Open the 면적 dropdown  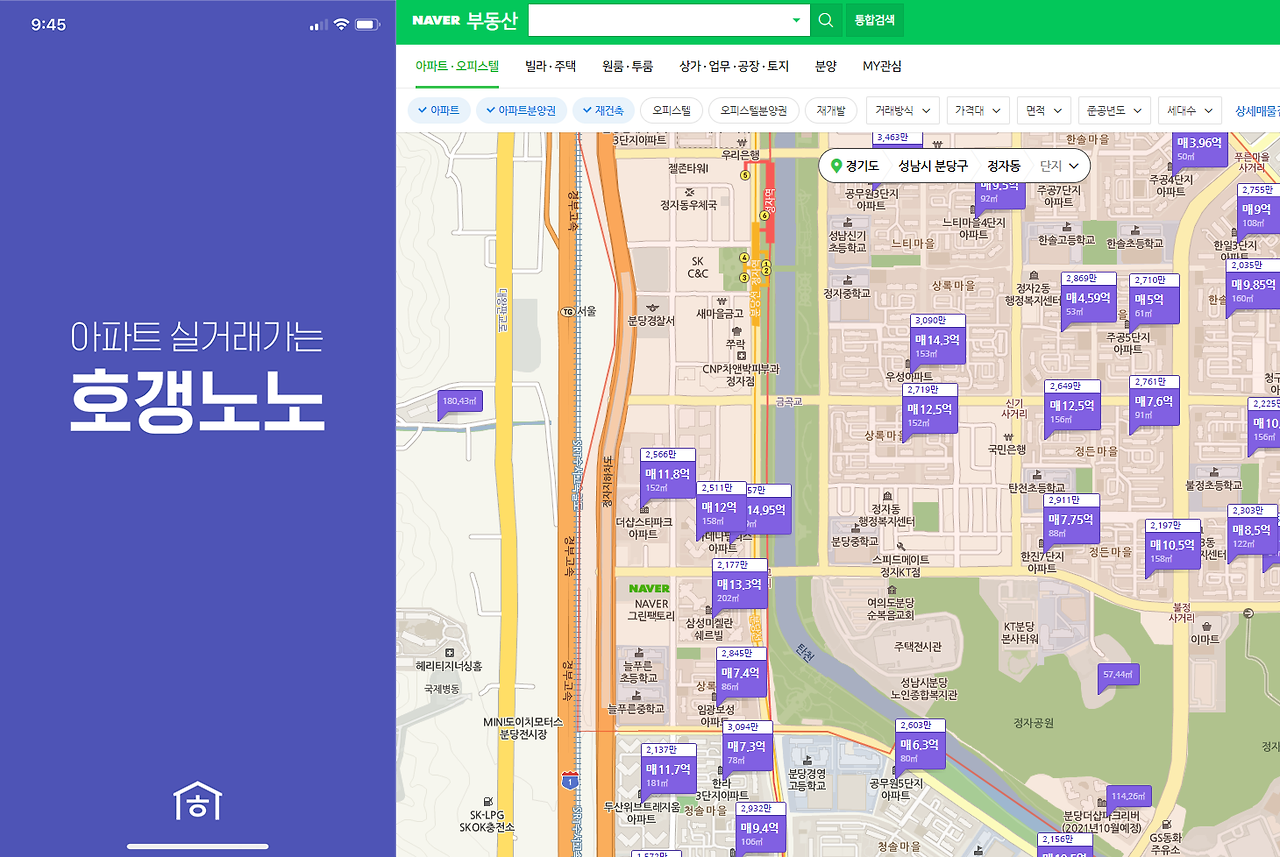(1044, 110)
